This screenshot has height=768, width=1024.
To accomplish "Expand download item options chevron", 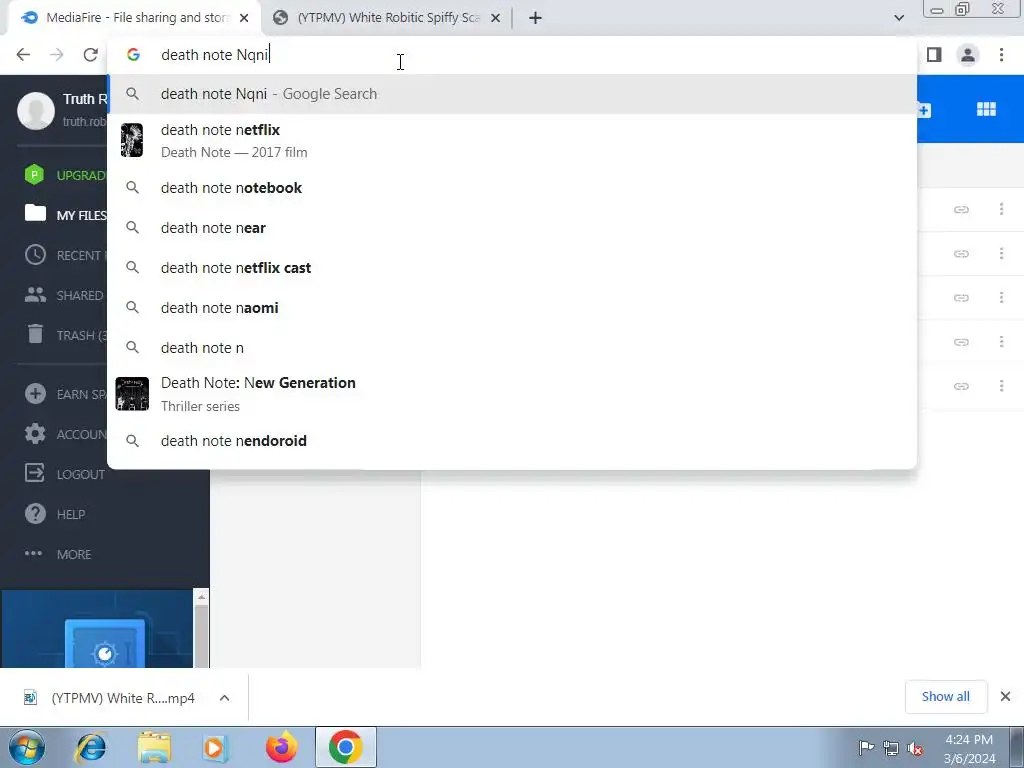I will click(x=224, y=698).
